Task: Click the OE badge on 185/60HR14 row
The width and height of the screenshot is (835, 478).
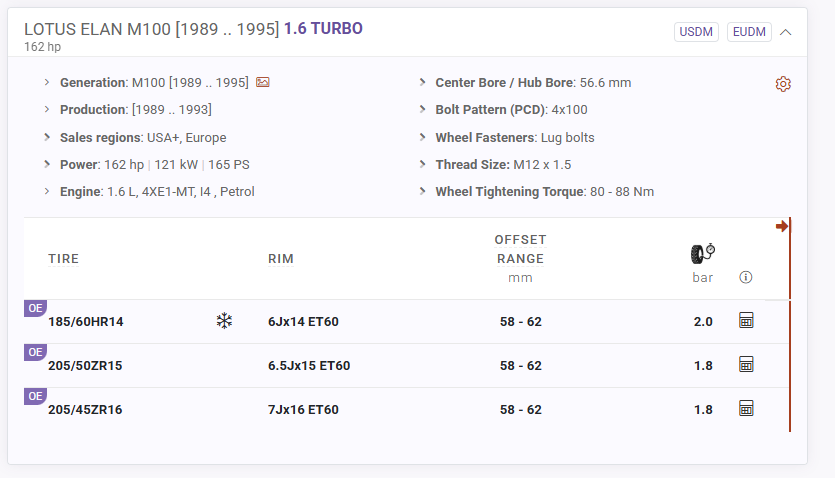Action: 35,308
